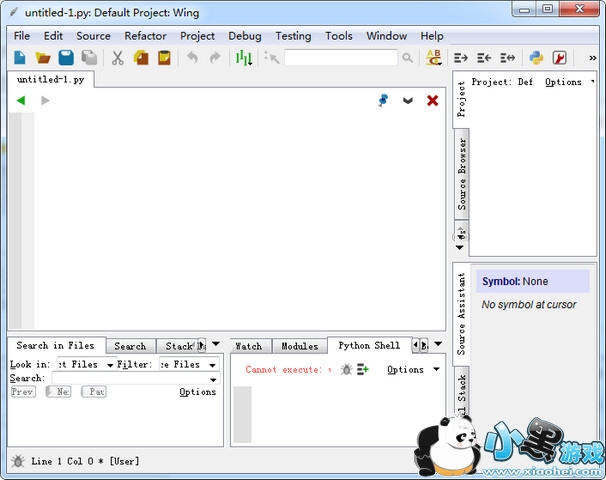This screenshot has width=606, height=480.
Task: Open a file with the folder icon
Action: 43,58
